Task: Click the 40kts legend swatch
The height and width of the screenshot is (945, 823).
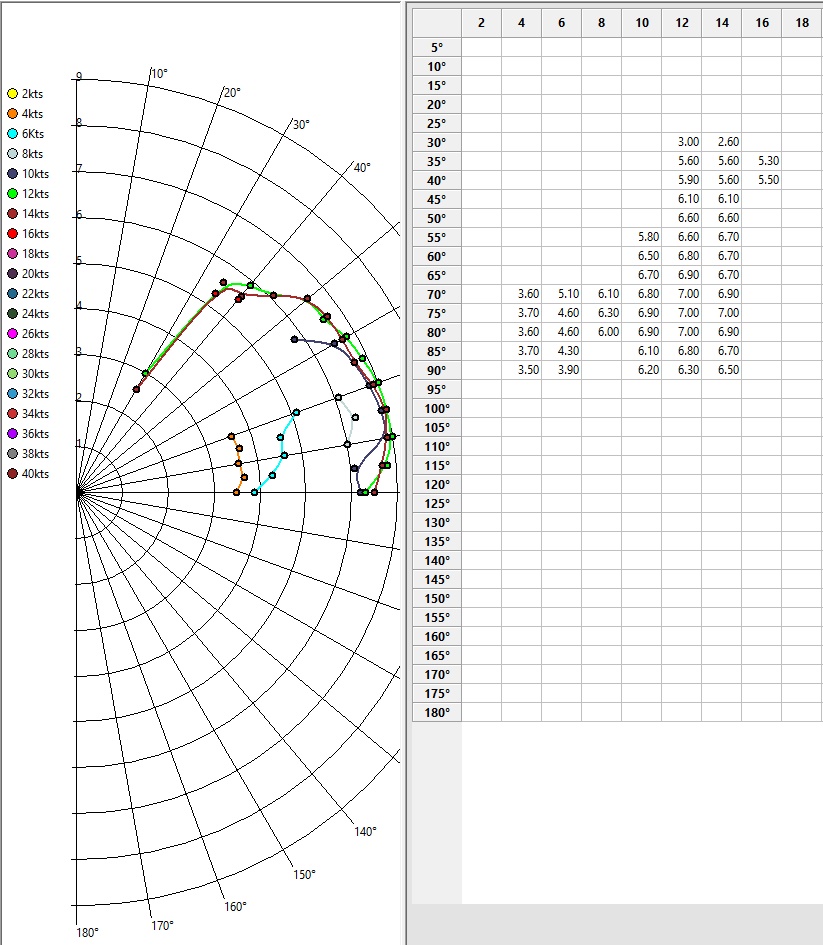Action: [12, 473]
